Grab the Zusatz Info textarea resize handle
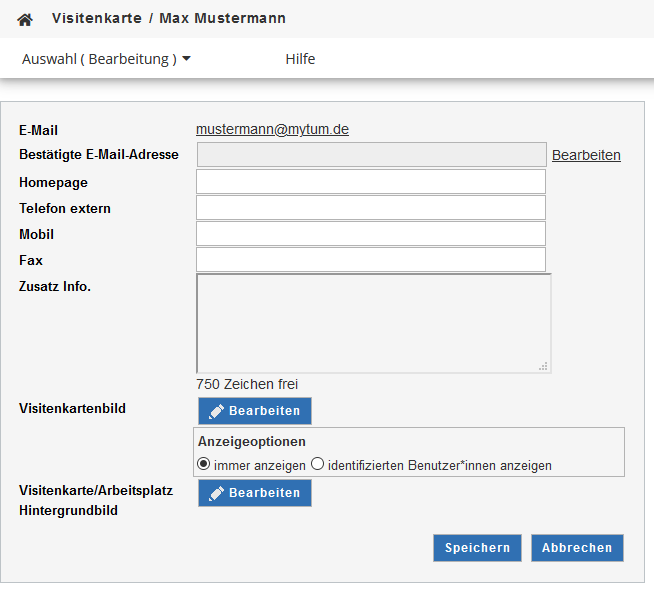654x591 pixels. pos(544,367)
